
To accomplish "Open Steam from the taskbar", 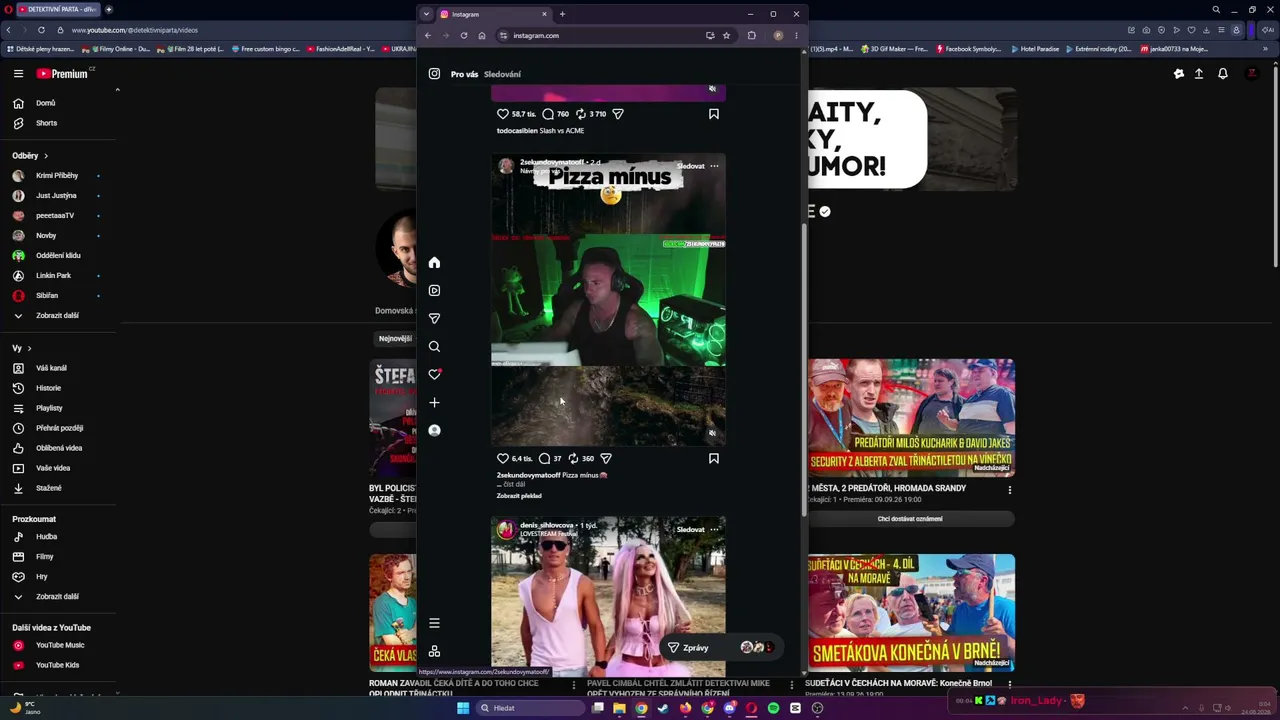I will coord(663,708).
